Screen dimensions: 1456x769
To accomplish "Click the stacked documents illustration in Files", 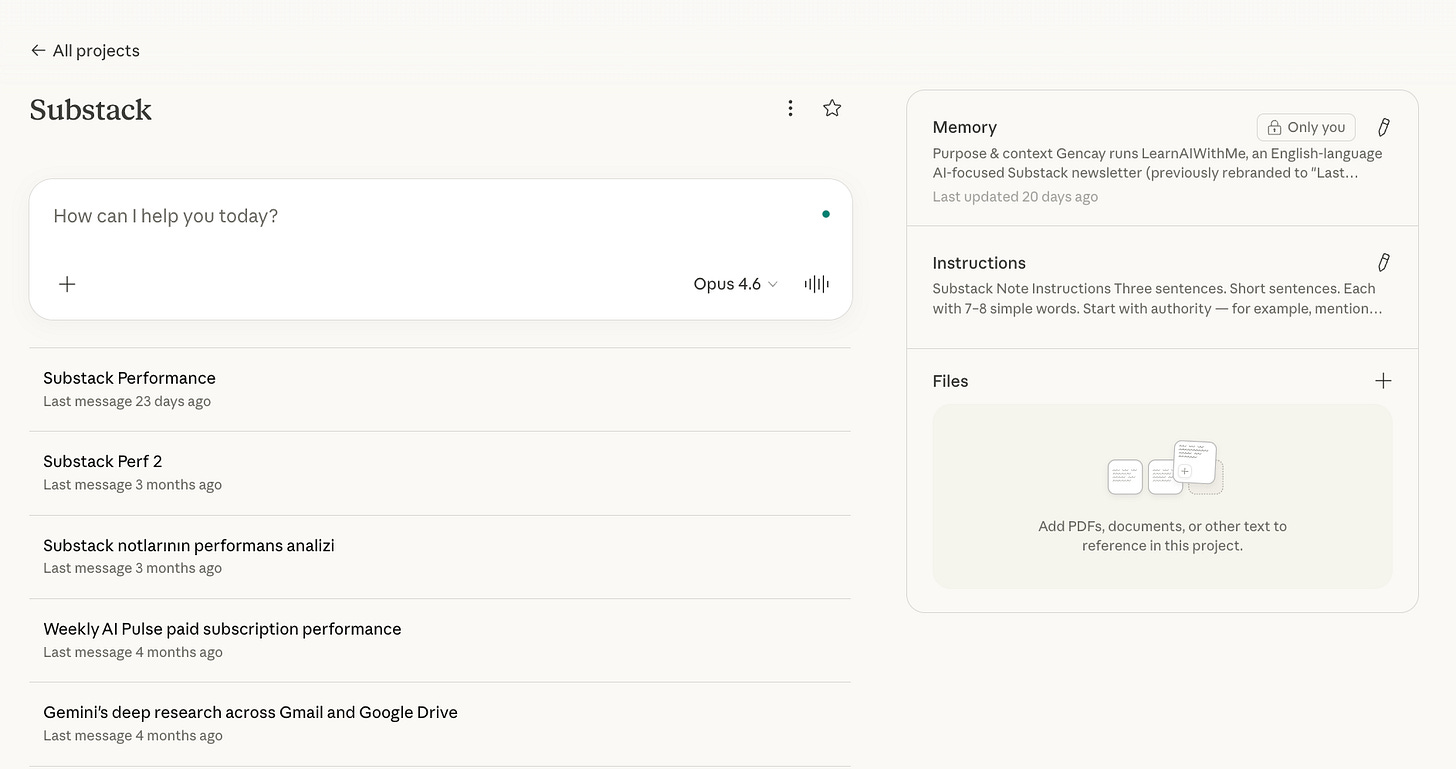I will [x=1166, y=467].
